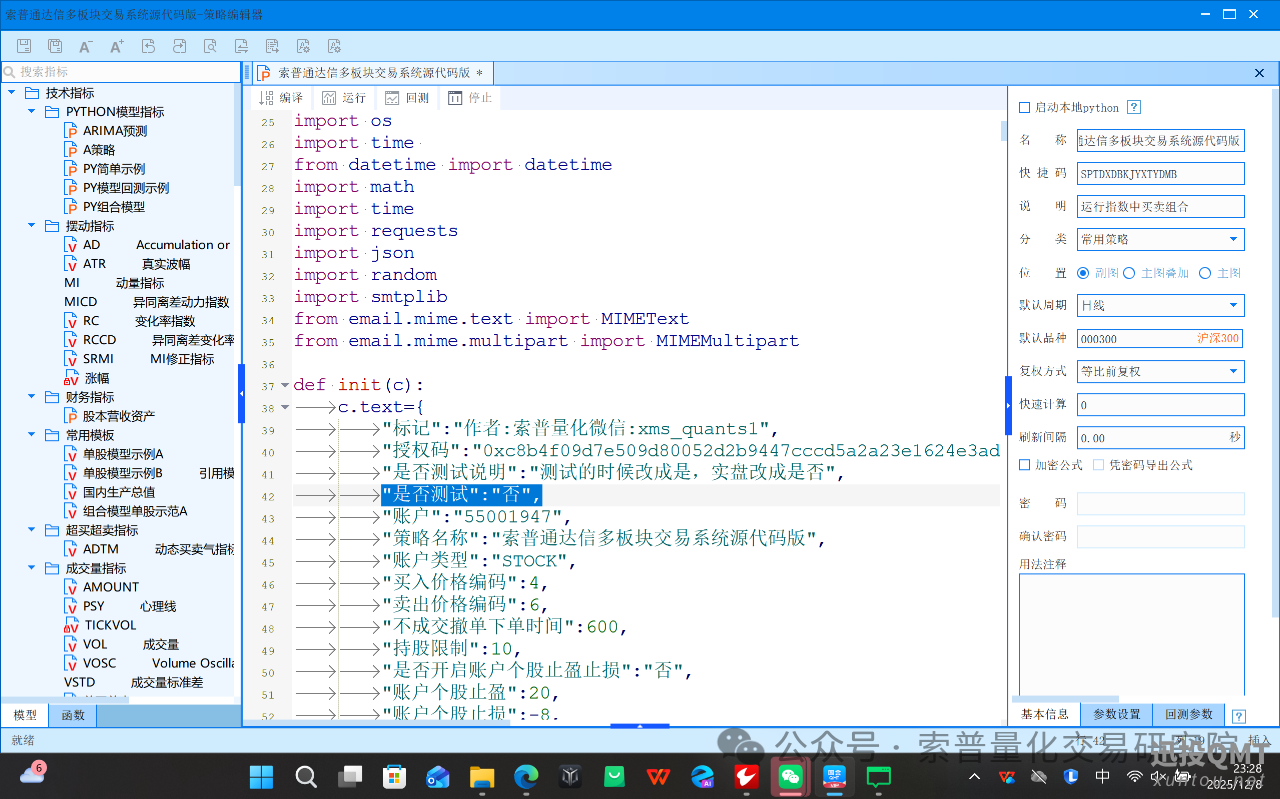
Task: Click the 回测 backtest toolbar button
Action: pos(406,98)
